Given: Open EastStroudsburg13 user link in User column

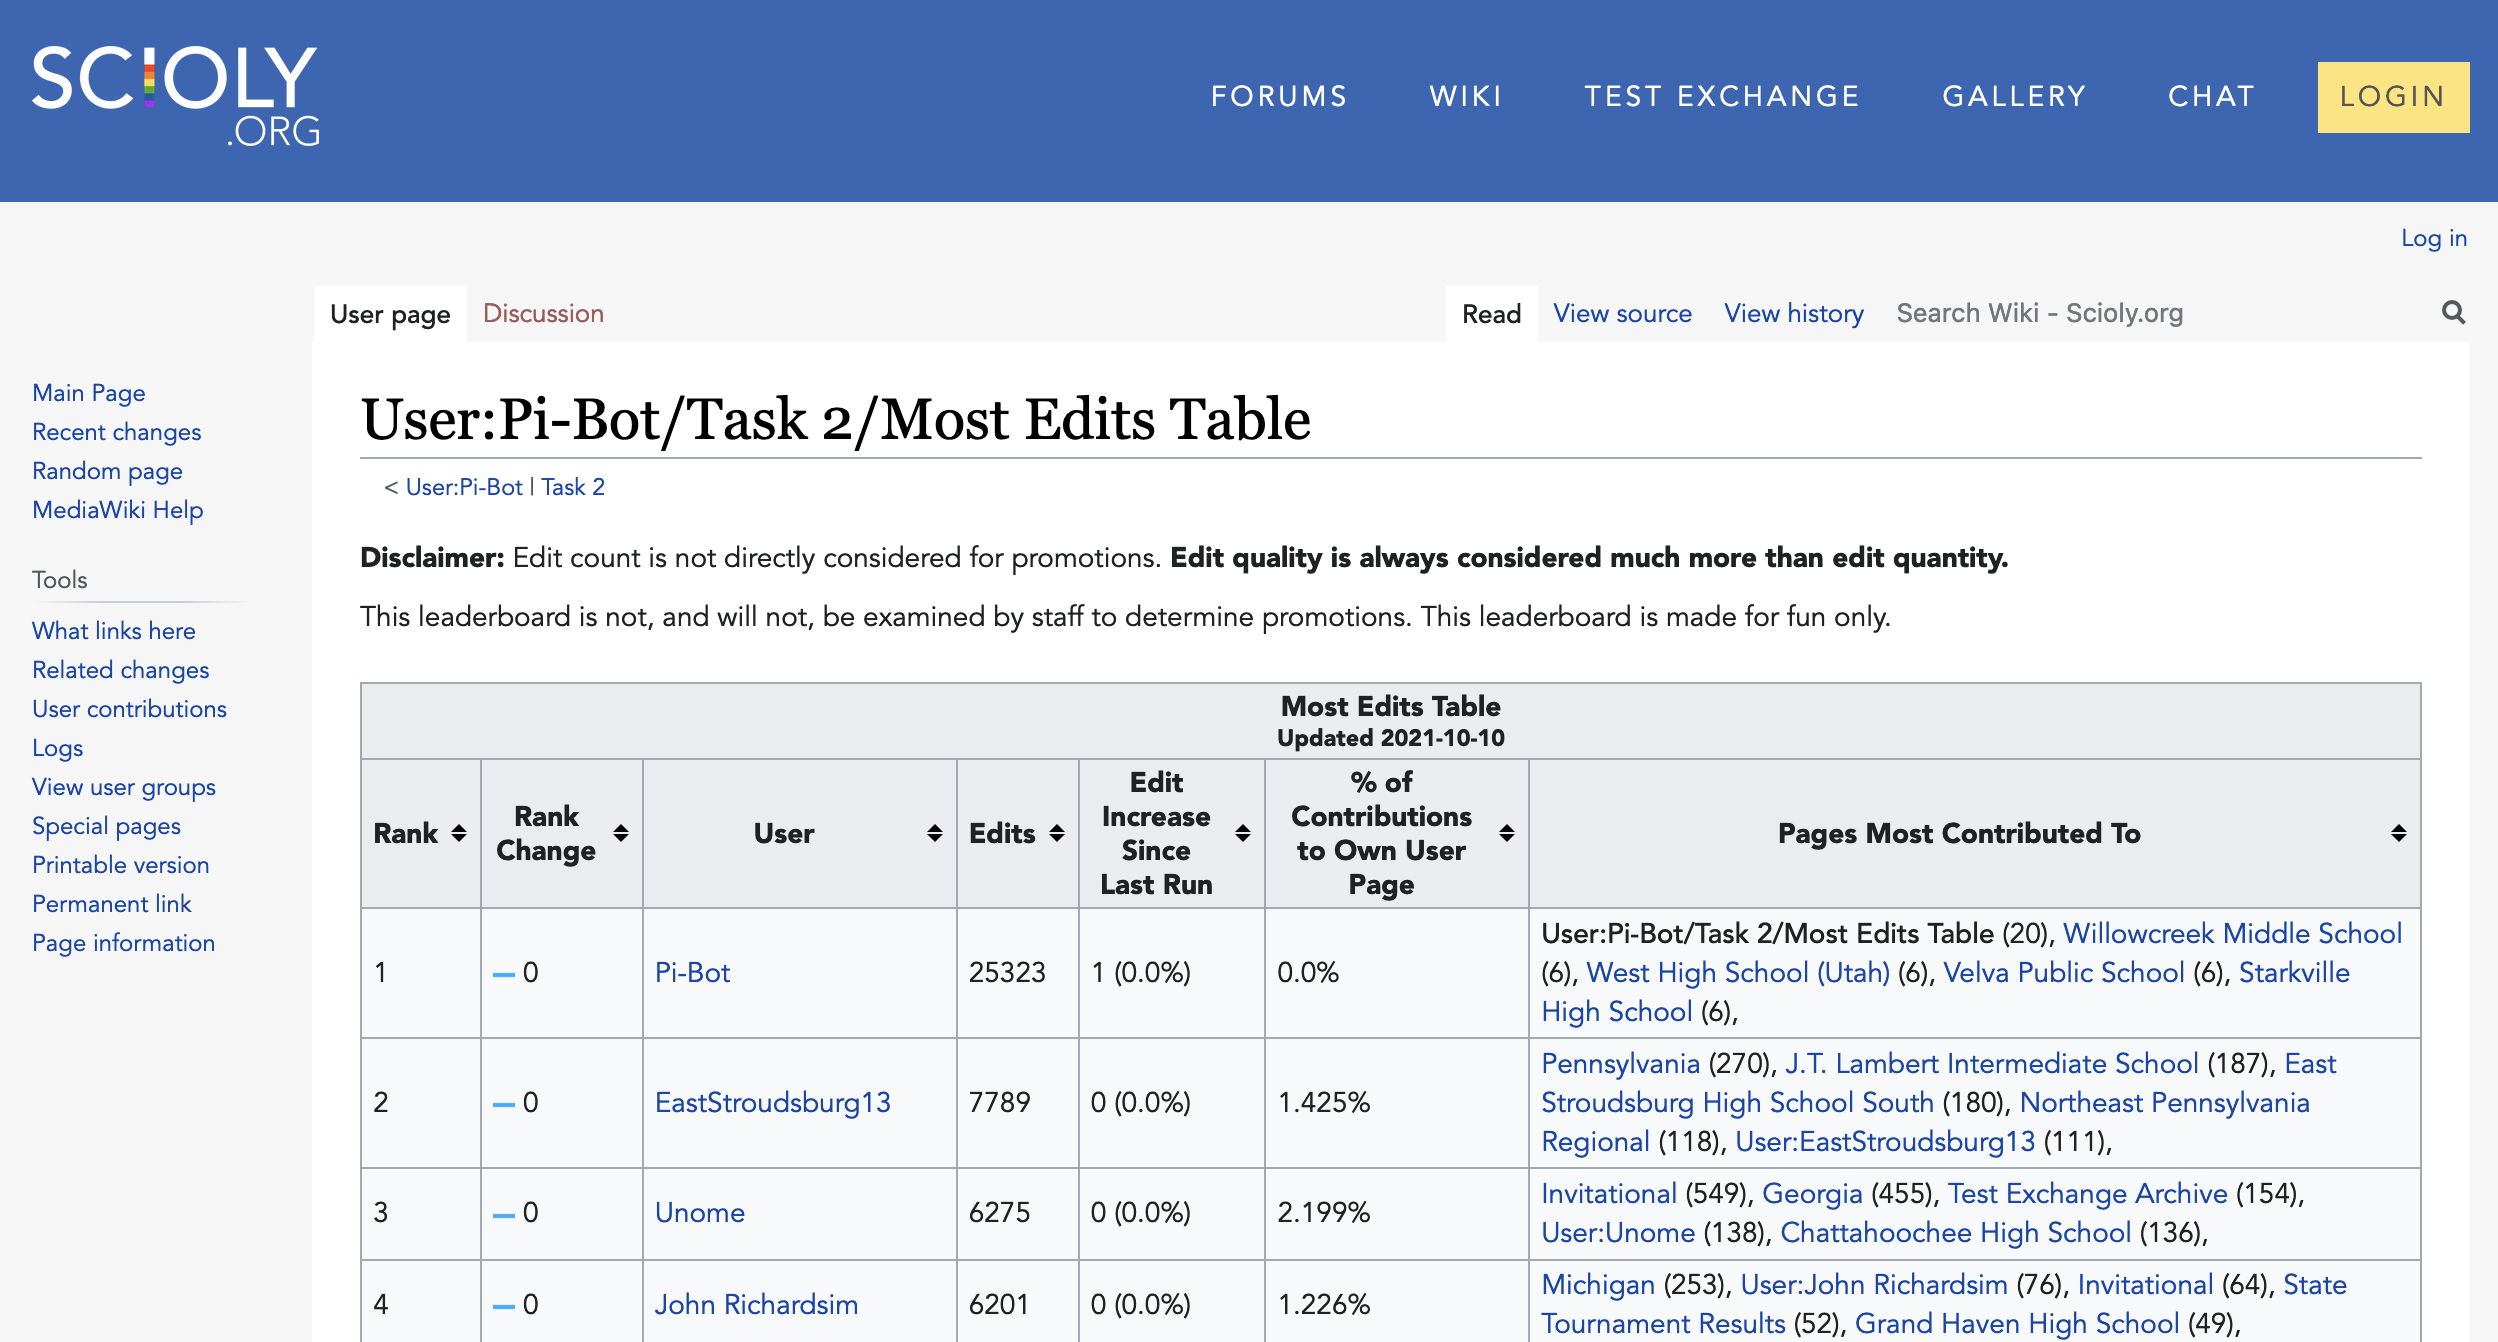Looking at the screenshot, I should click(x=772, y=1103).
